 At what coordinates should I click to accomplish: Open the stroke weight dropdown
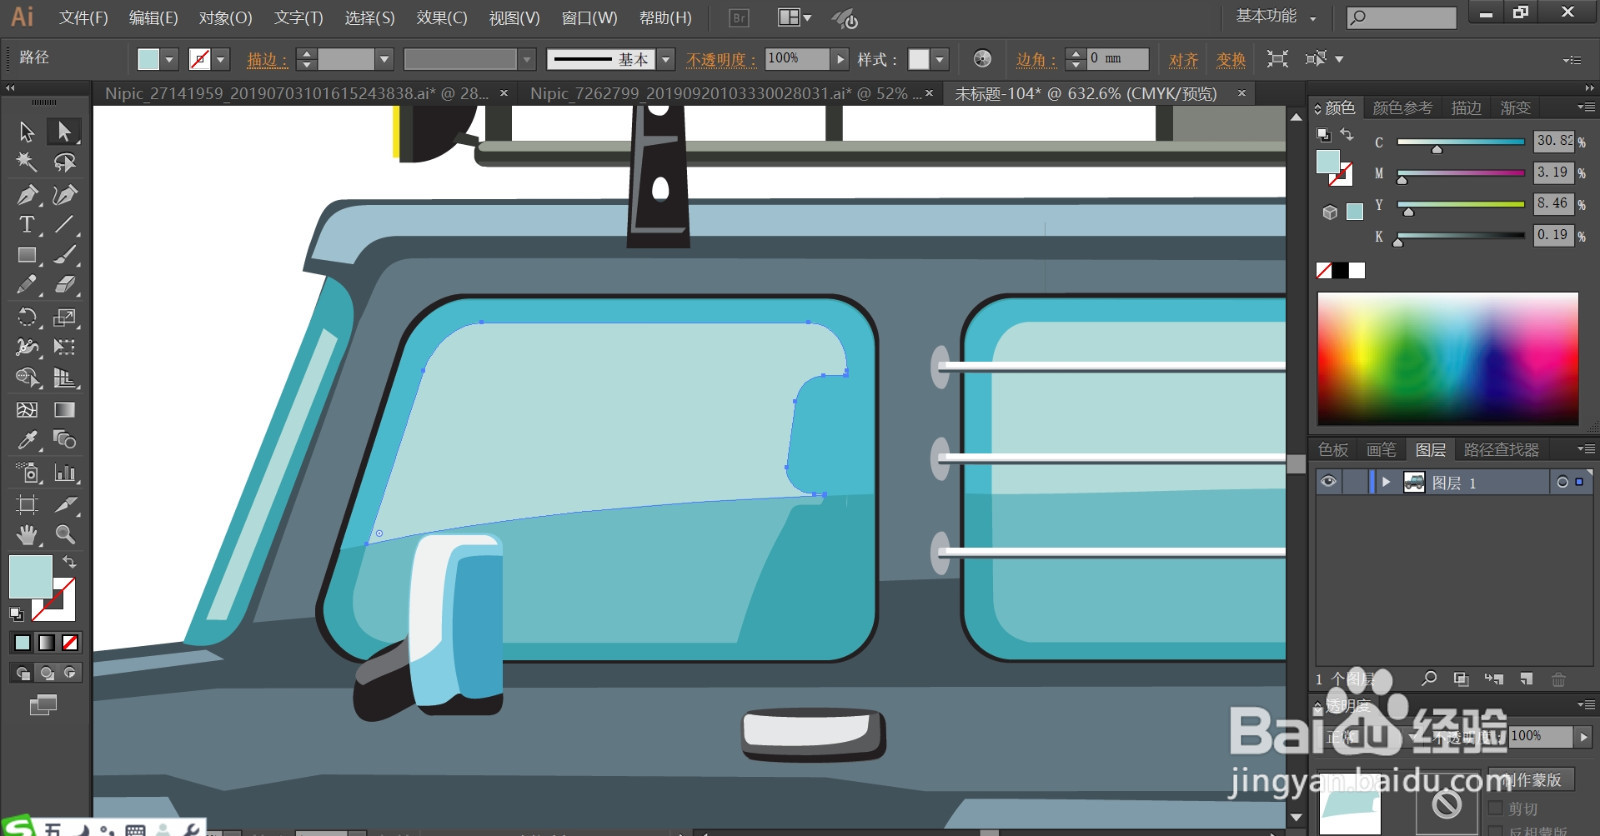(x=384, y=60)
